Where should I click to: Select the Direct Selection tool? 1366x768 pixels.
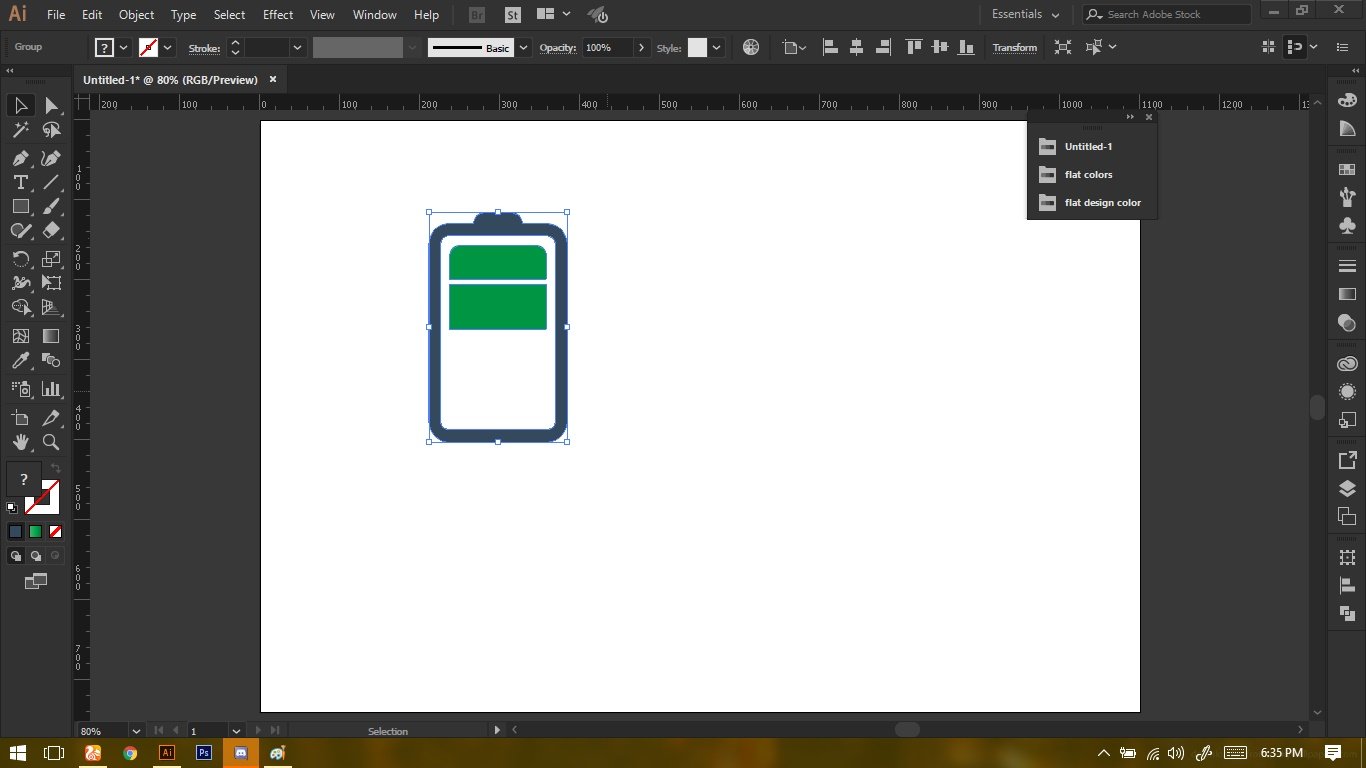click(52, 106)
